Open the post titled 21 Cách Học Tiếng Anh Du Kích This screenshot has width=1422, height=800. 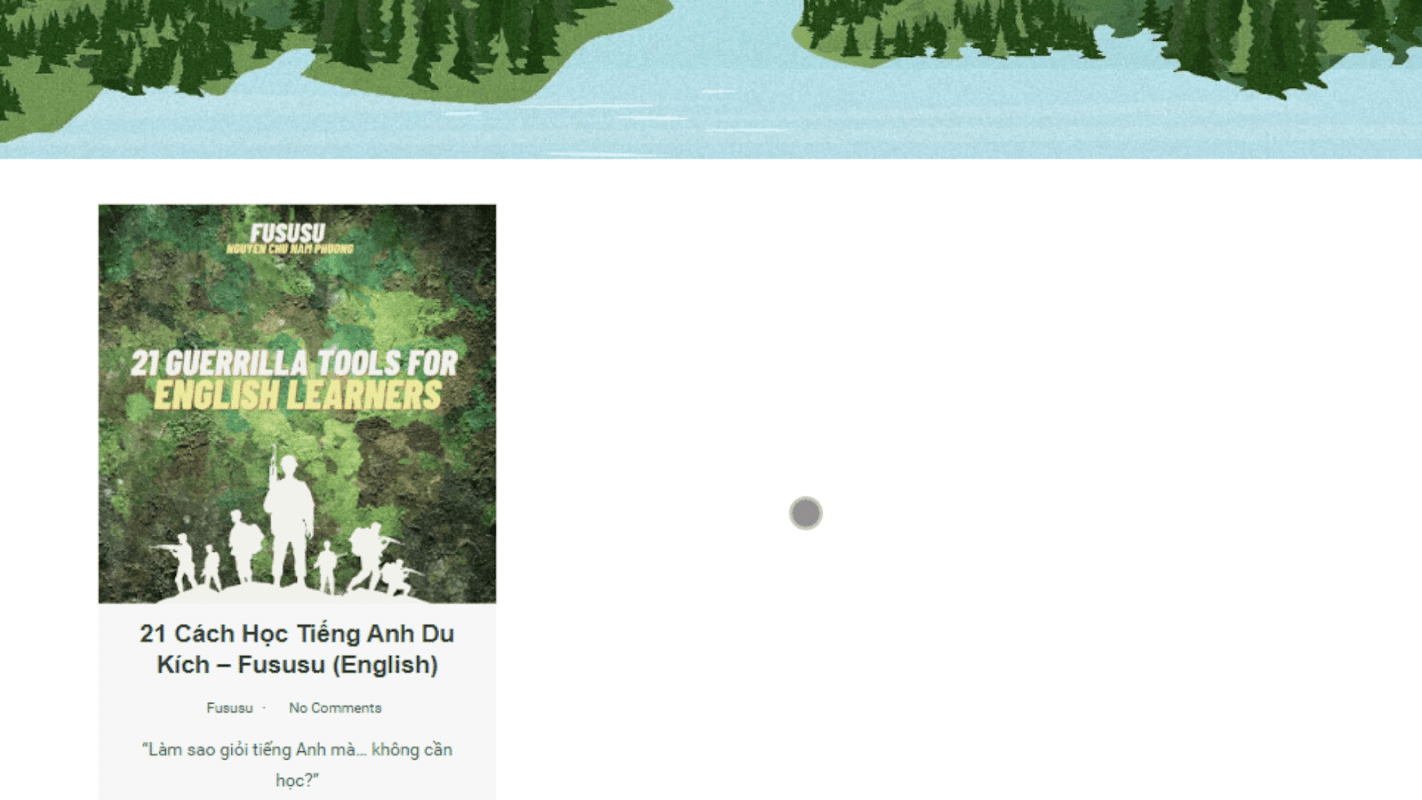pos(297,649)
